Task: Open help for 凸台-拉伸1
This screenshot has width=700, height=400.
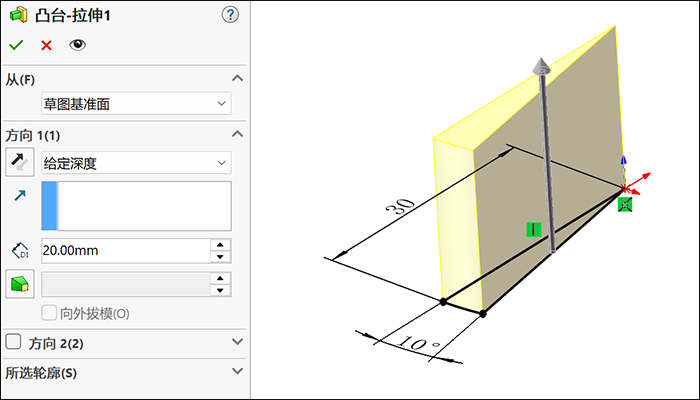Action: 230,15
